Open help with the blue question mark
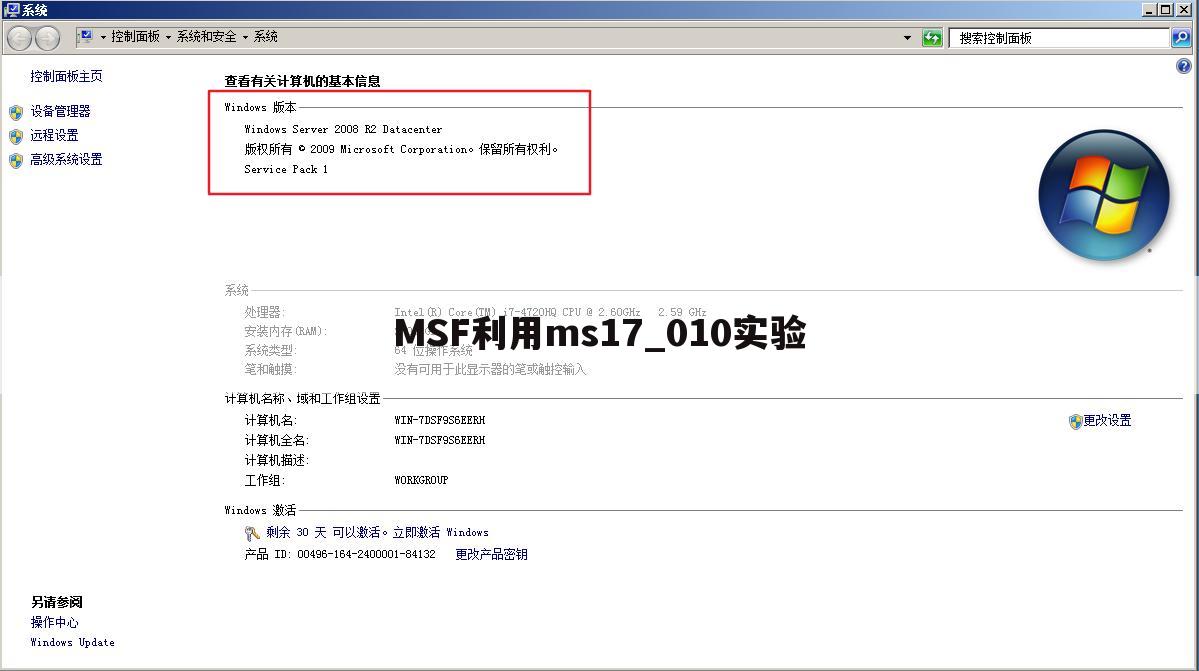 click(1184, 66)
